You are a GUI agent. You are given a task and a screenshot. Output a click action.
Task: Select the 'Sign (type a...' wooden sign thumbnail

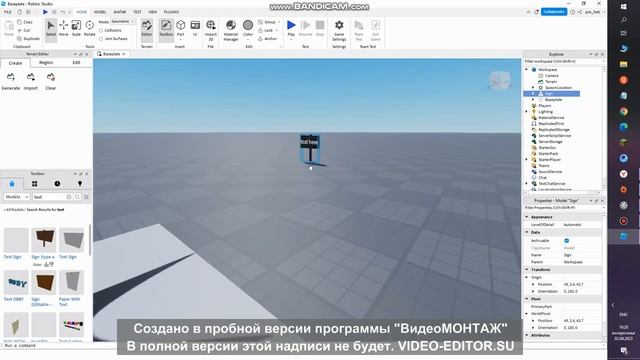pos(44,240)
